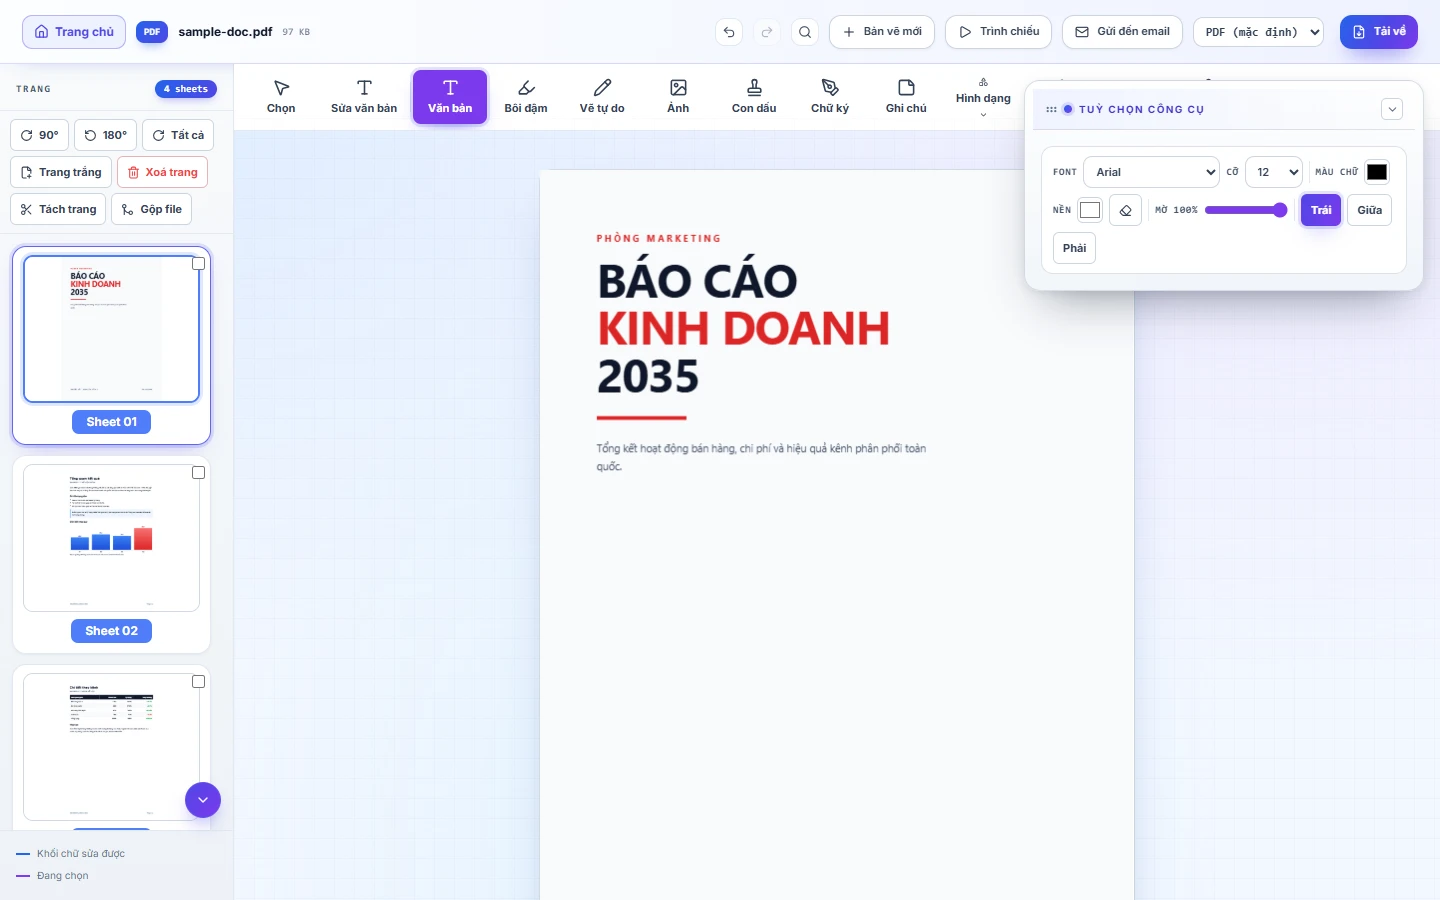Collapse the Tuỳ chọn công cụ panel
The width and height of the screenshot is (1440, 900).
pyautogui.click(x=1392, y=109)
